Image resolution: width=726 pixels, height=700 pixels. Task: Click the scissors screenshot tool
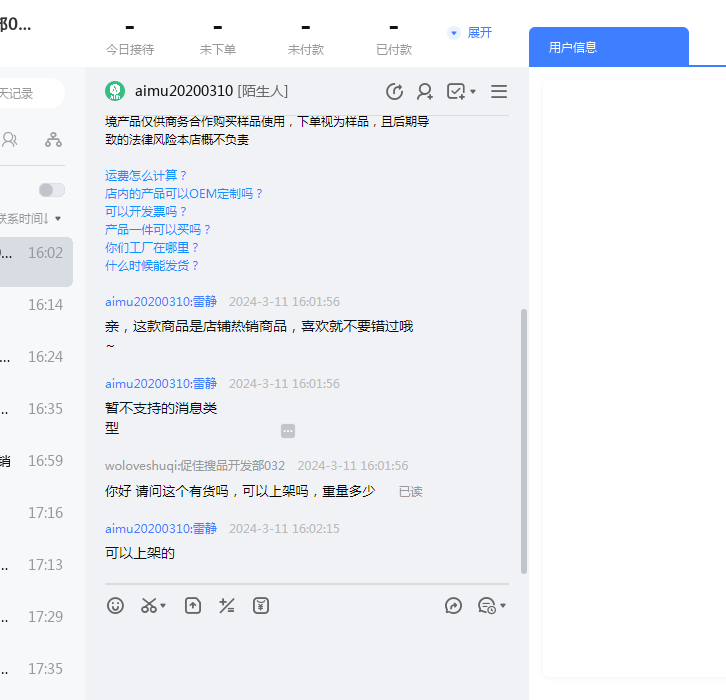click(x=150, y=605)
